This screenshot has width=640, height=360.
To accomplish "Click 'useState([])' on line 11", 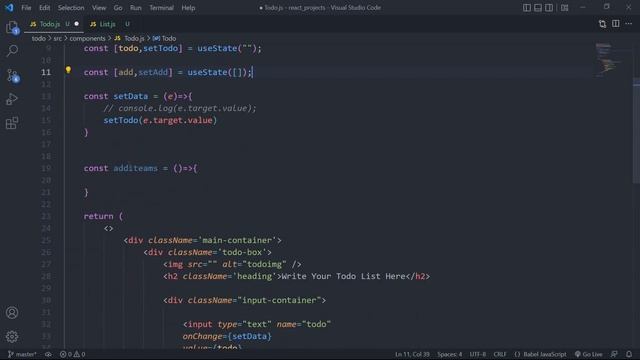I will [217, 72].
